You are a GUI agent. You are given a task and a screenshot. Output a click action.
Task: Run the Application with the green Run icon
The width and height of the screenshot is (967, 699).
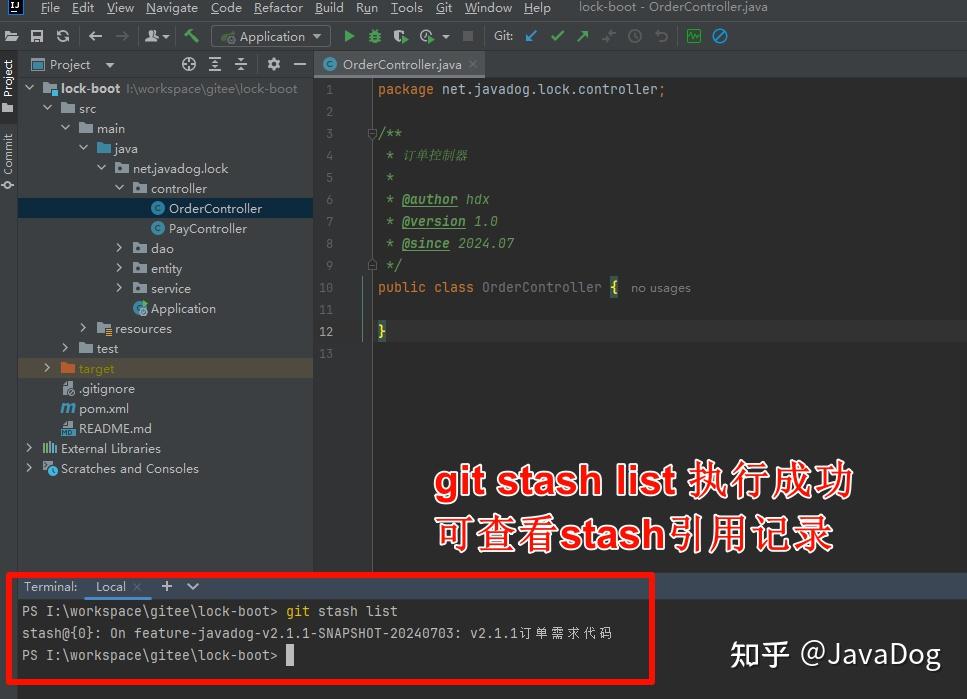tap(347, 36)
